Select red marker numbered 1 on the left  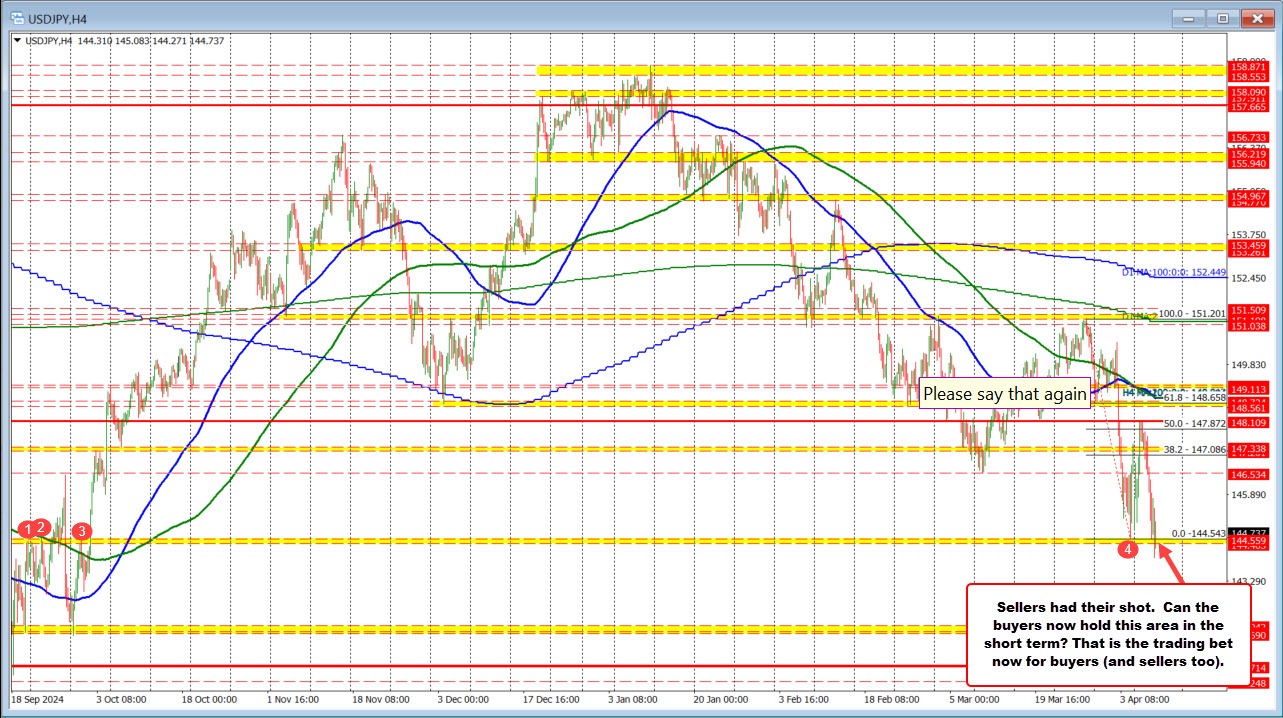click(x=28, y=529)
